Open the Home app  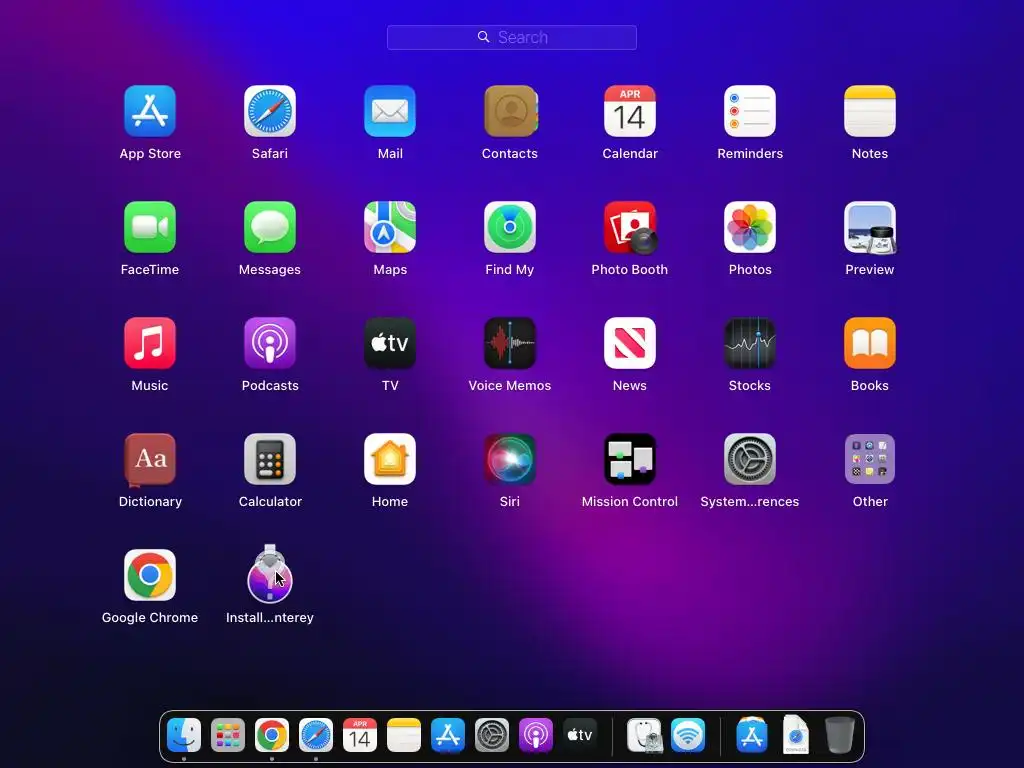pos(390,459)
